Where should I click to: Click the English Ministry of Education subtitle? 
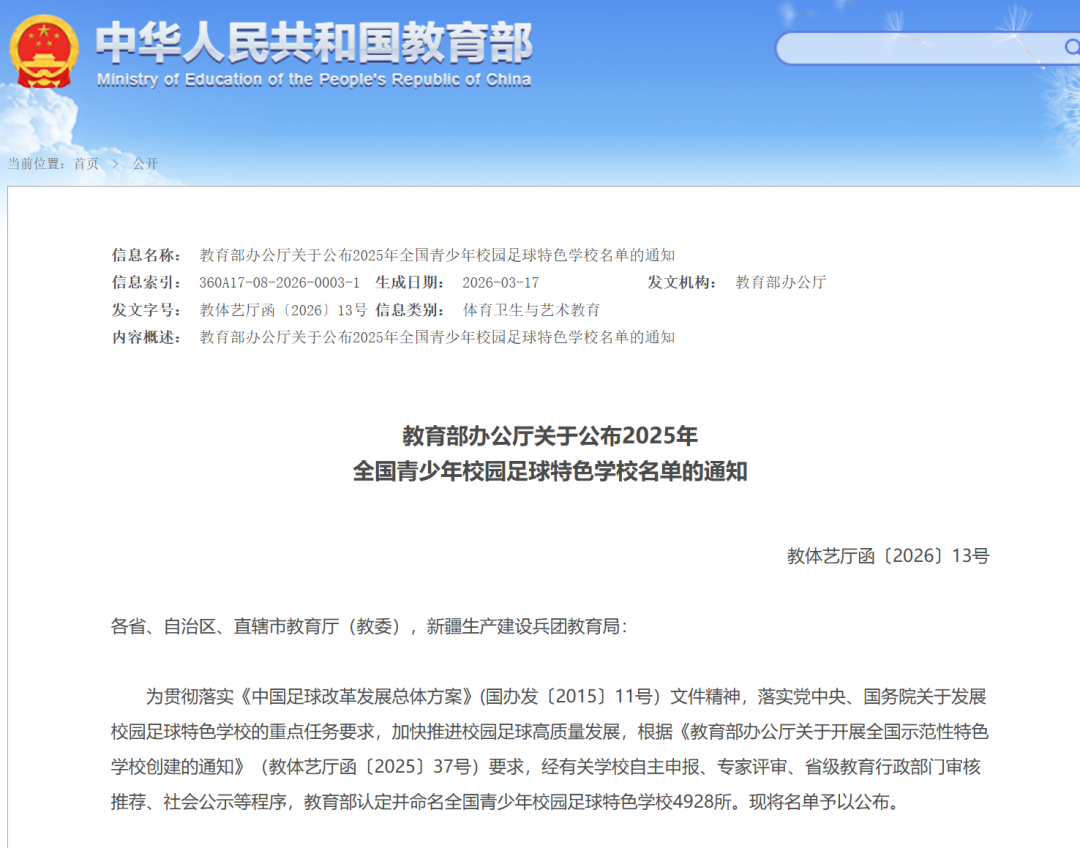tap(314, 81)
